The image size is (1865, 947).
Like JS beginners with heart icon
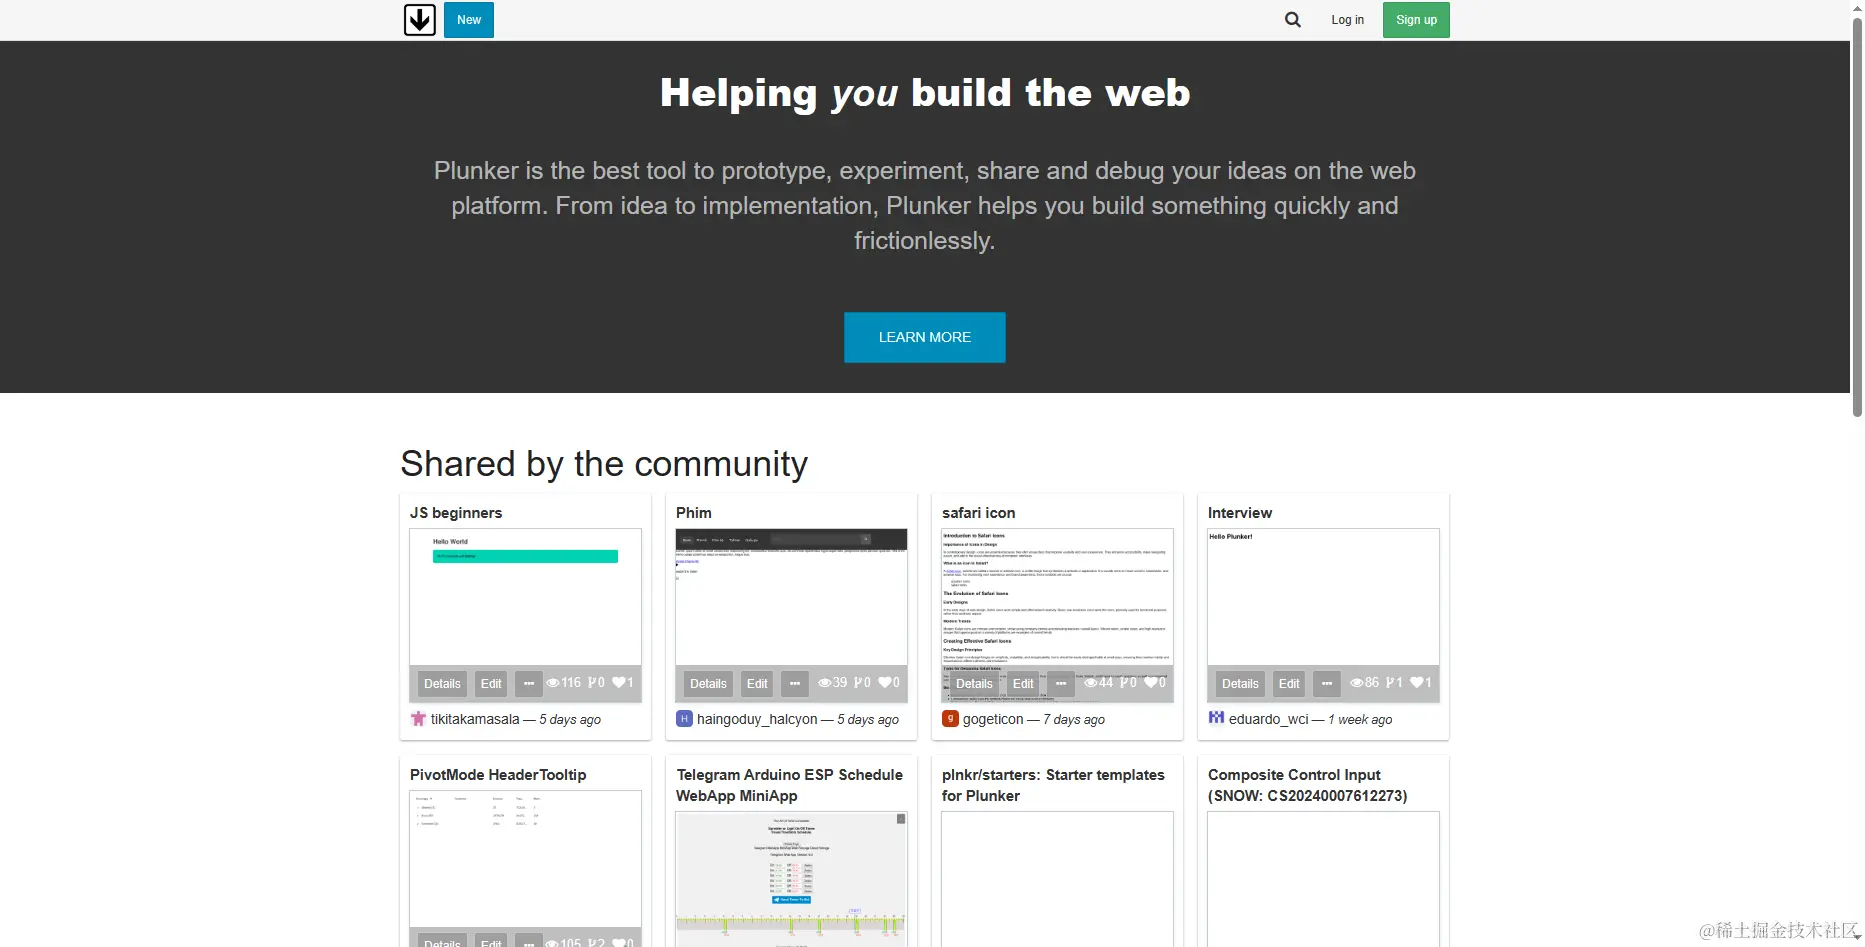pyautogui.click(x=618, y=683)
